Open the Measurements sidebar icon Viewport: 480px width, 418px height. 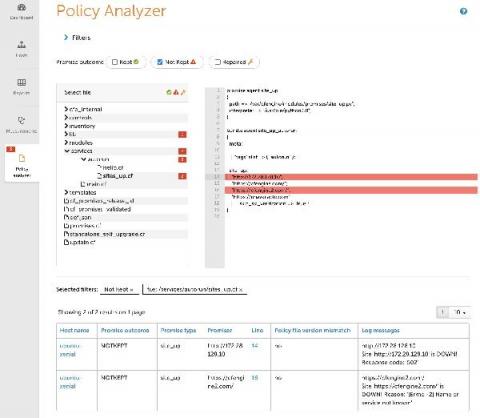tap(21, 125)
